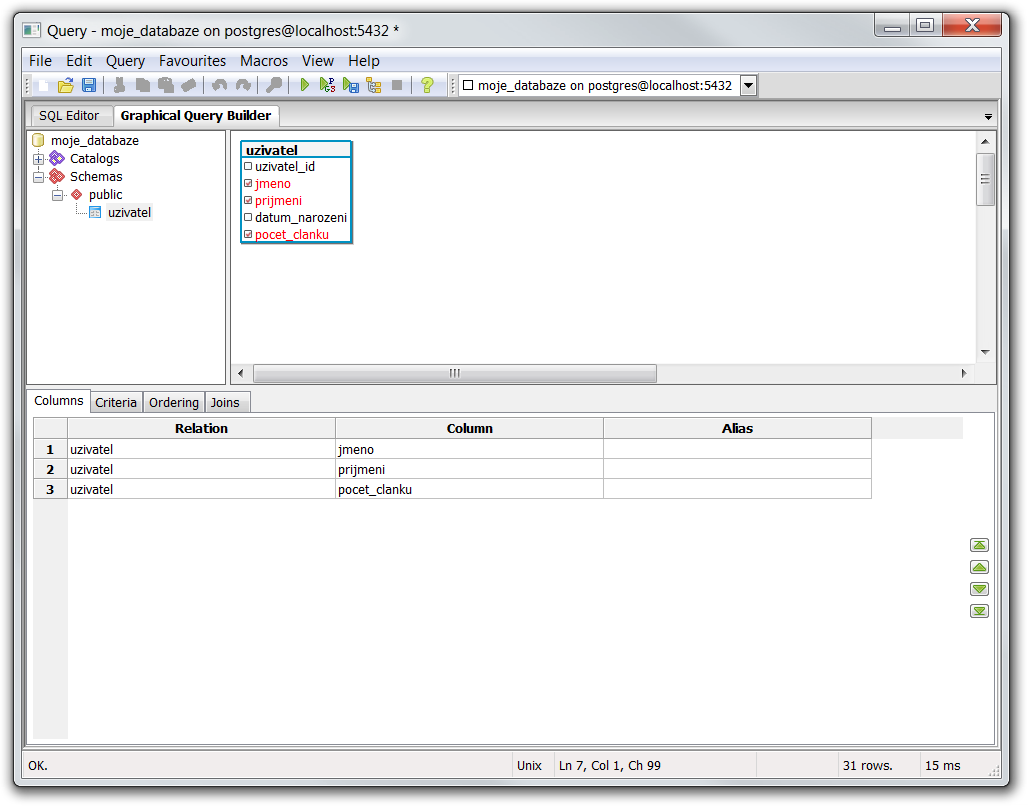This screenshot has width=1028, height=806.
Task: Click the Find magnifier toolbar icon
Action: point(273,86)
